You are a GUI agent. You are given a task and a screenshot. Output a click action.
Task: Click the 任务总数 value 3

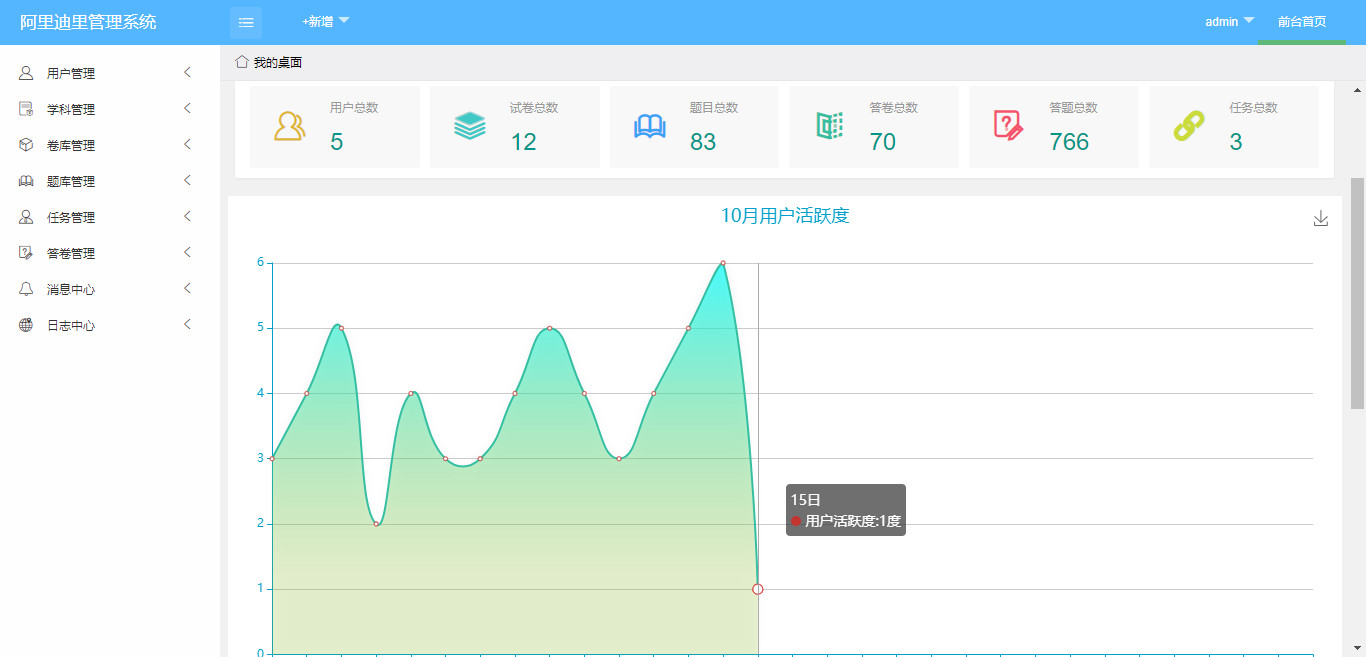(1236, 142)
